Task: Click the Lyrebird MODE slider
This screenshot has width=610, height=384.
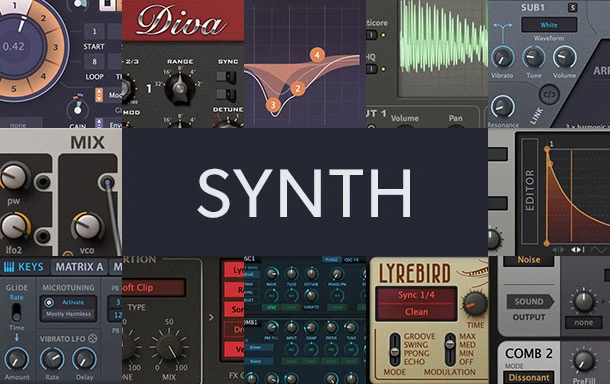Action: (x=394, y=349)
